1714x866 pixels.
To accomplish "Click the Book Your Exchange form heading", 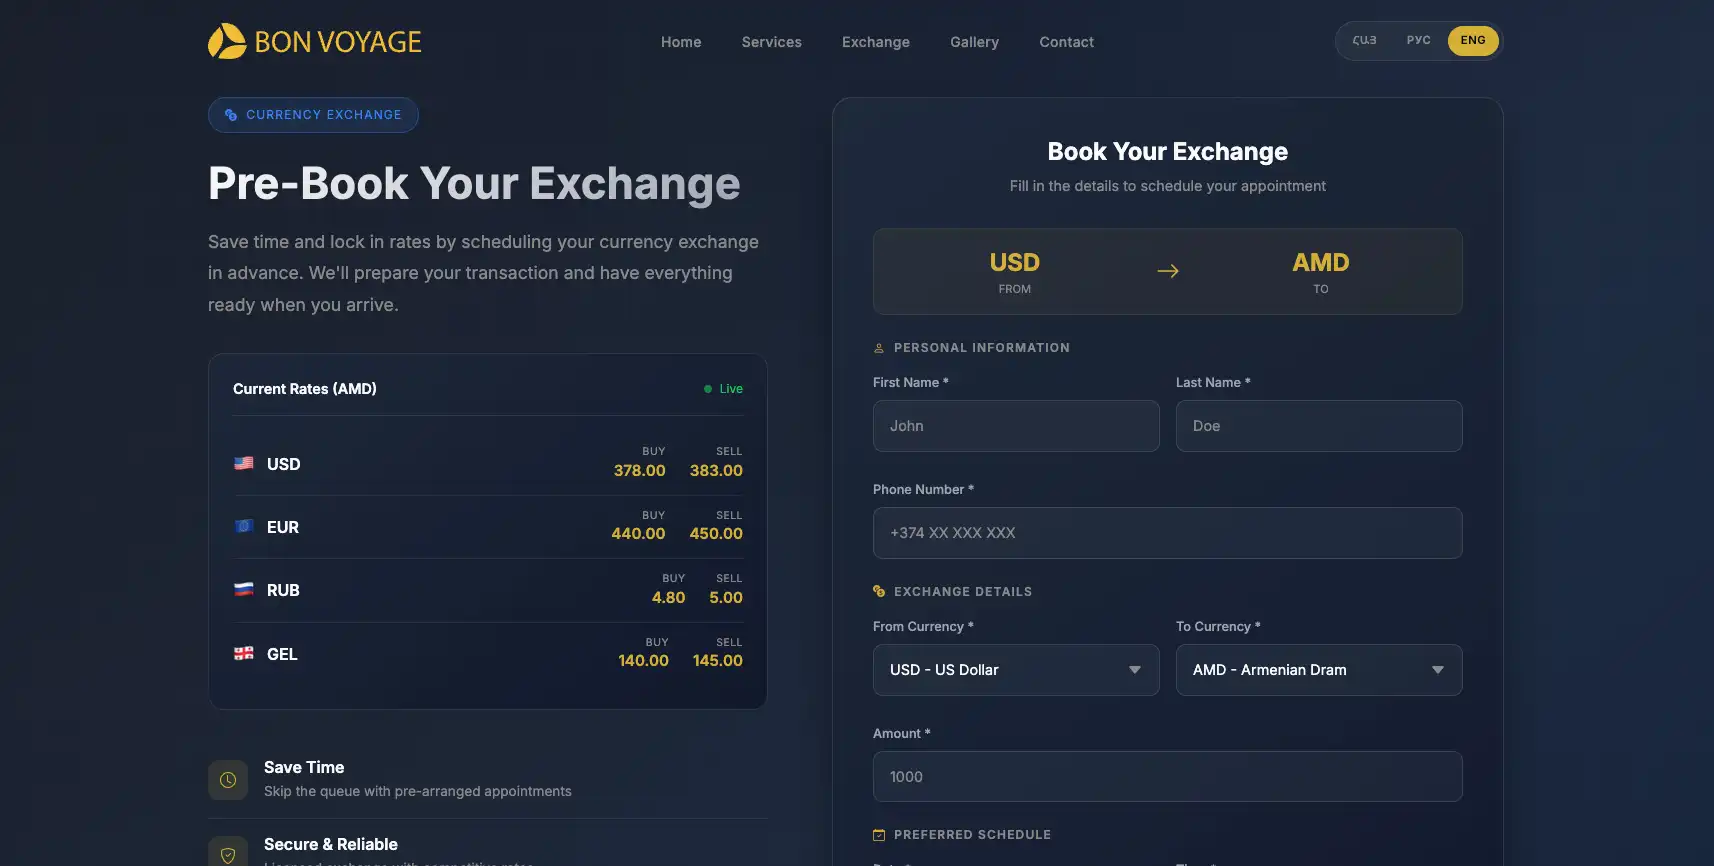I will [x=1168, y=152].
